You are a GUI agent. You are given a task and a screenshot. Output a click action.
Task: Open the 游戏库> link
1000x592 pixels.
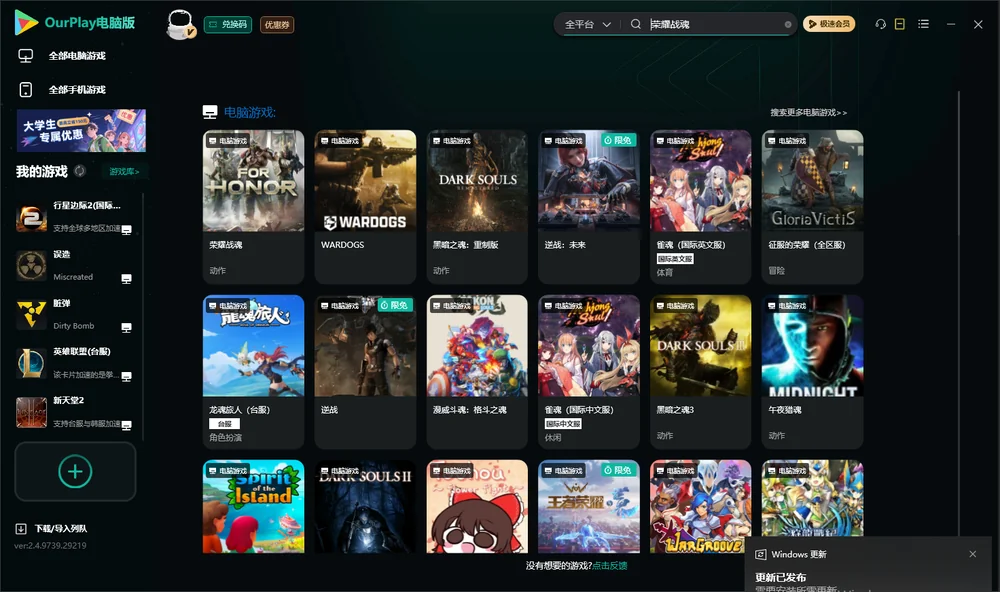point(124,172)
